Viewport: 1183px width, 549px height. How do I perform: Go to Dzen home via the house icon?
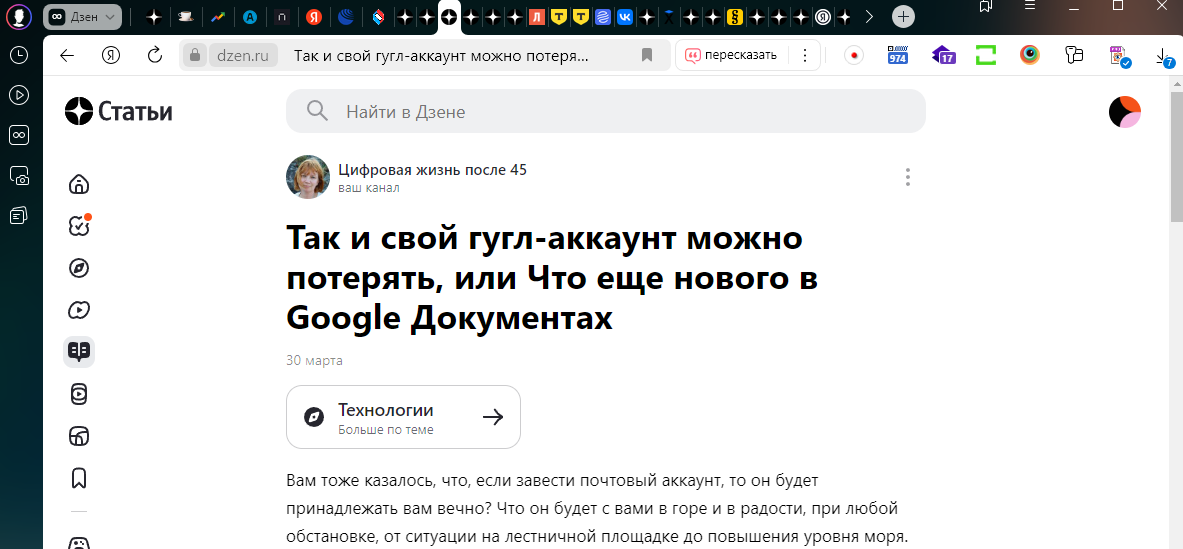click(78, 184)
